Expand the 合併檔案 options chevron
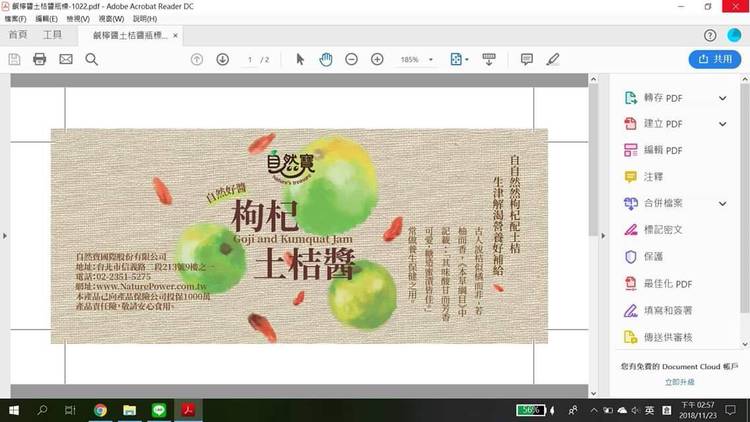 tap(722, 203)
